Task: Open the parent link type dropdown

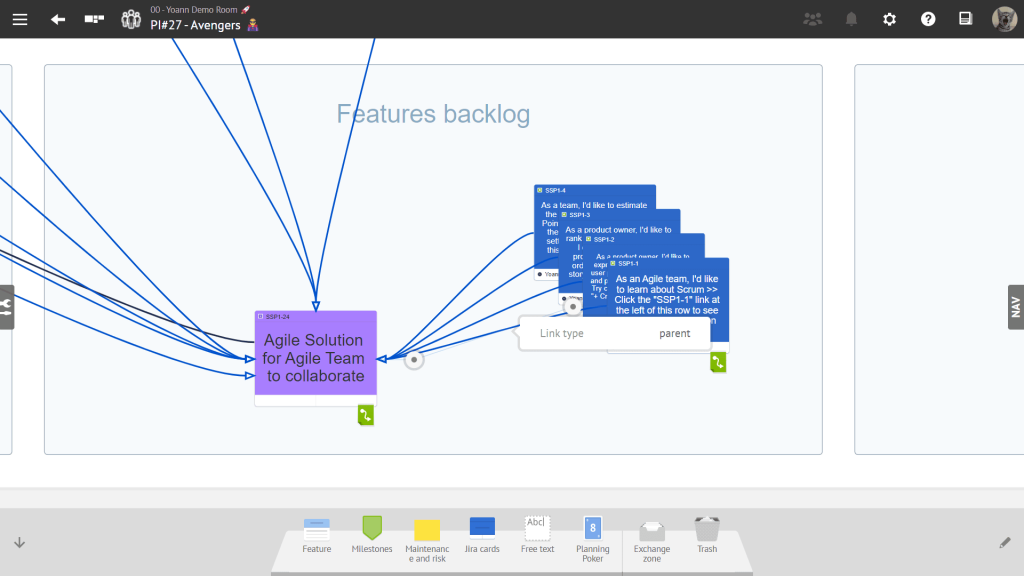Action: pyautogui.click(x=676, y=333)
